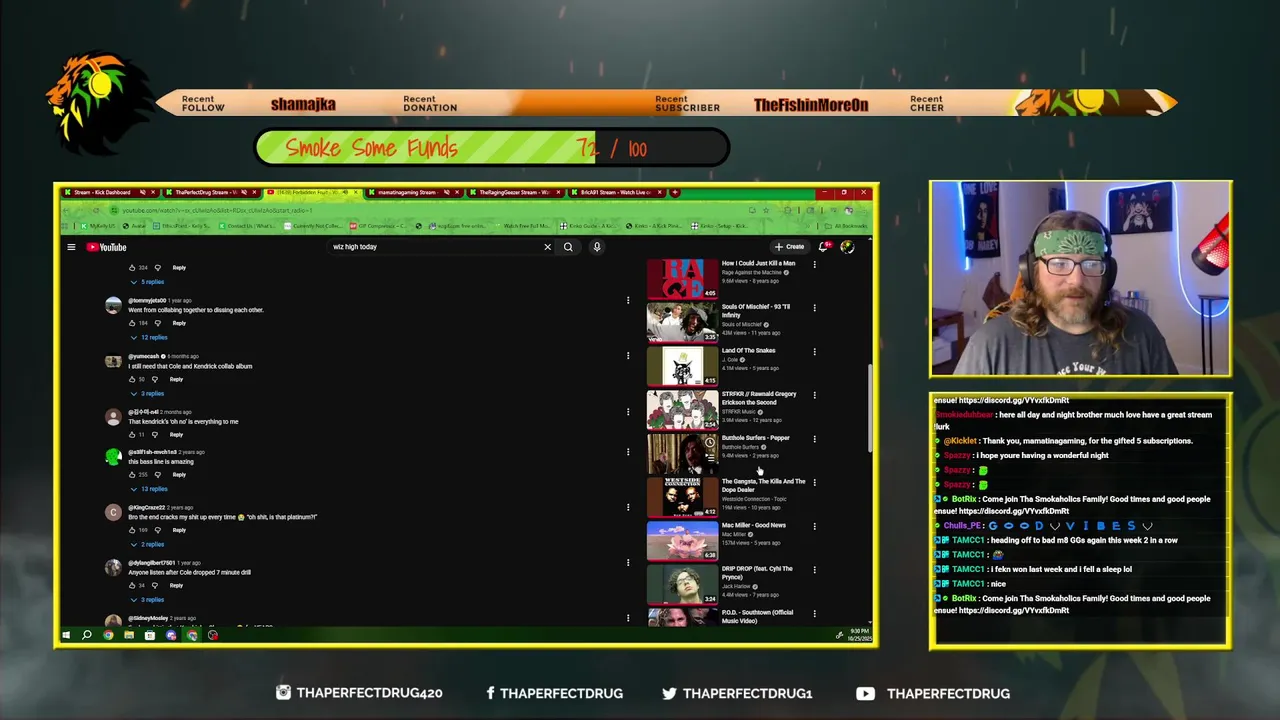Open more options for Mac Miller - Good News
Image resolution: width=1280 pixels, height=720 pixels.
tap(814, 526)
